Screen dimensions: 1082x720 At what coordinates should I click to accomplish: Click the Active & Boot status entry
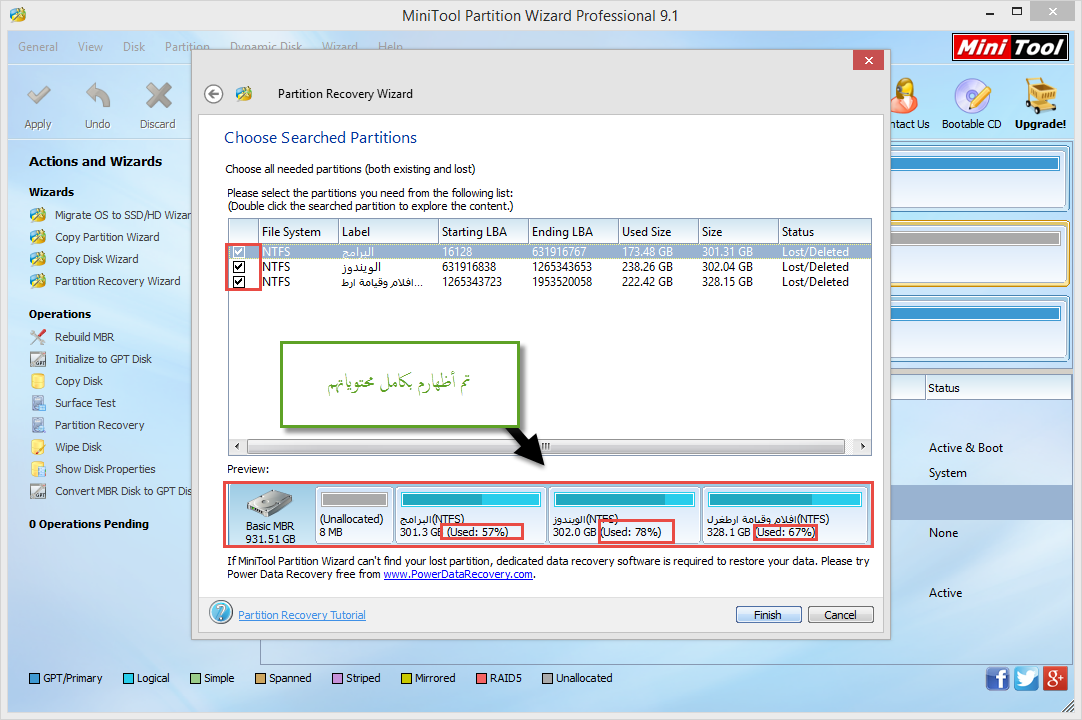(965, 448)
